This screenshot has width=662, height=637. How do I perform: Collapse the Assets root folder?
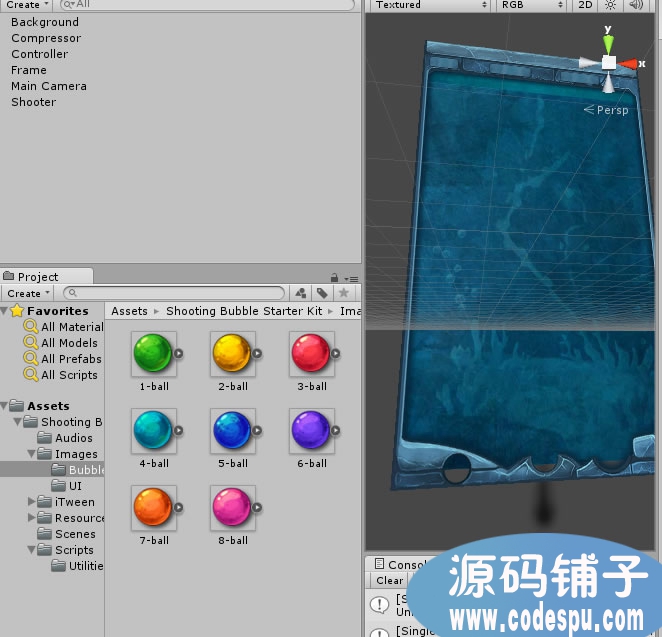(x=4, y=406)
